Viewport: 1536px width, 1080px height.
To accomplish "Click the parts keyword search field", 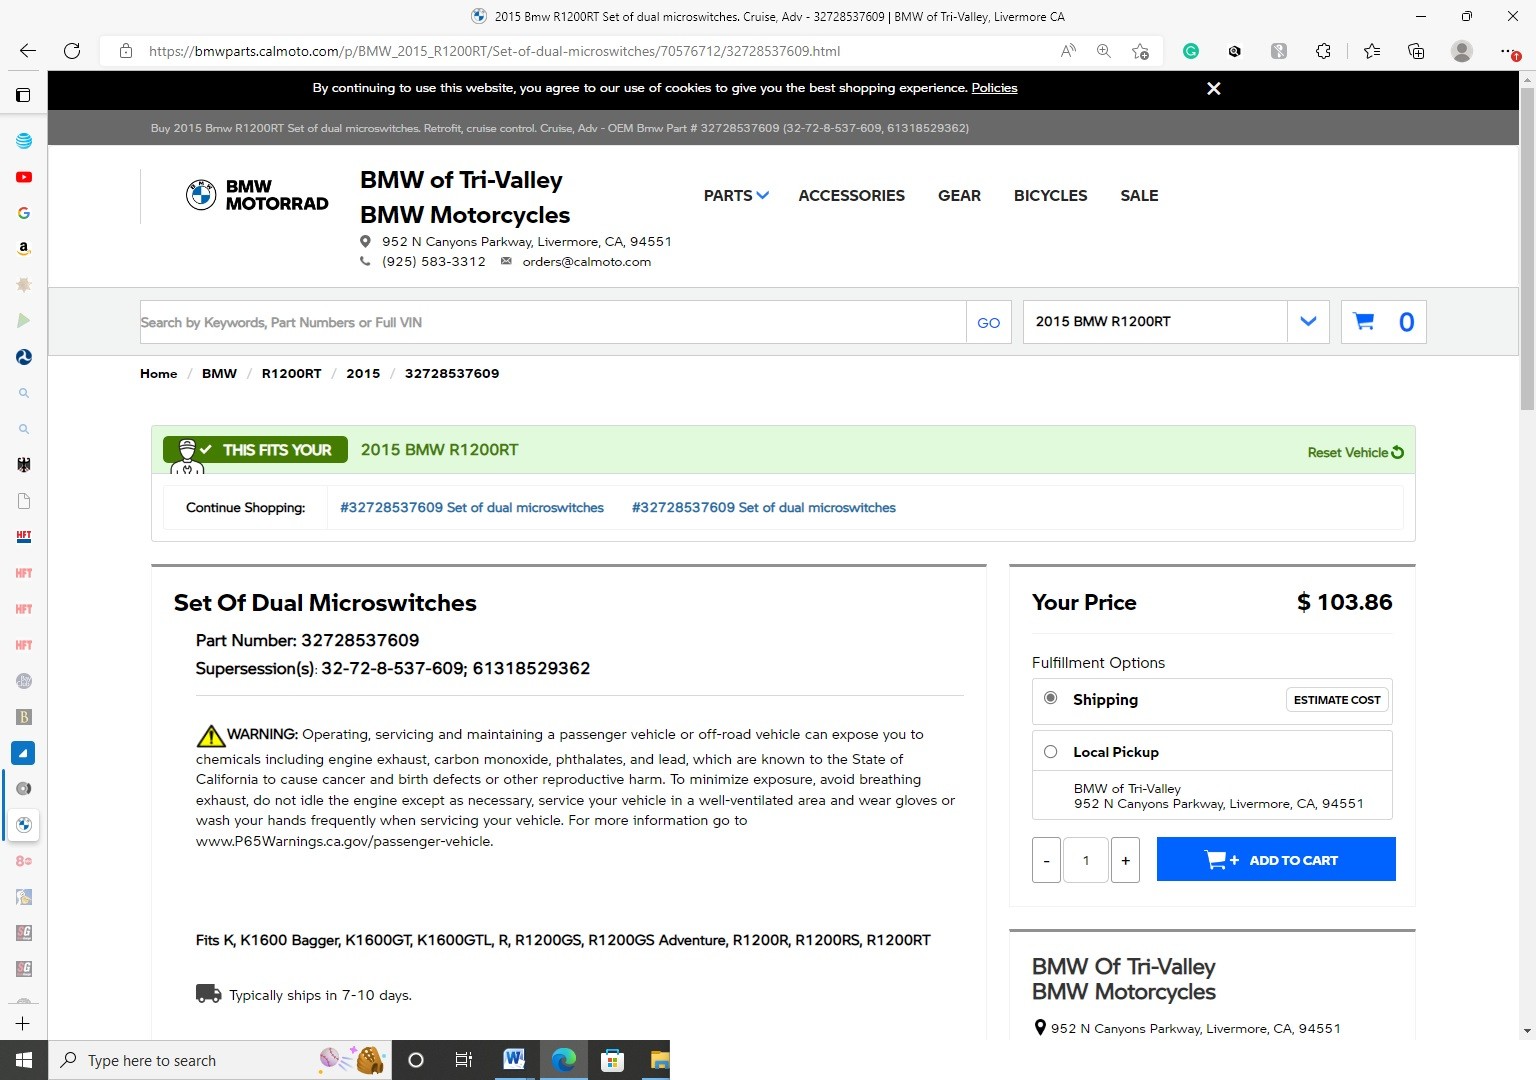I will tap(553, 322).
